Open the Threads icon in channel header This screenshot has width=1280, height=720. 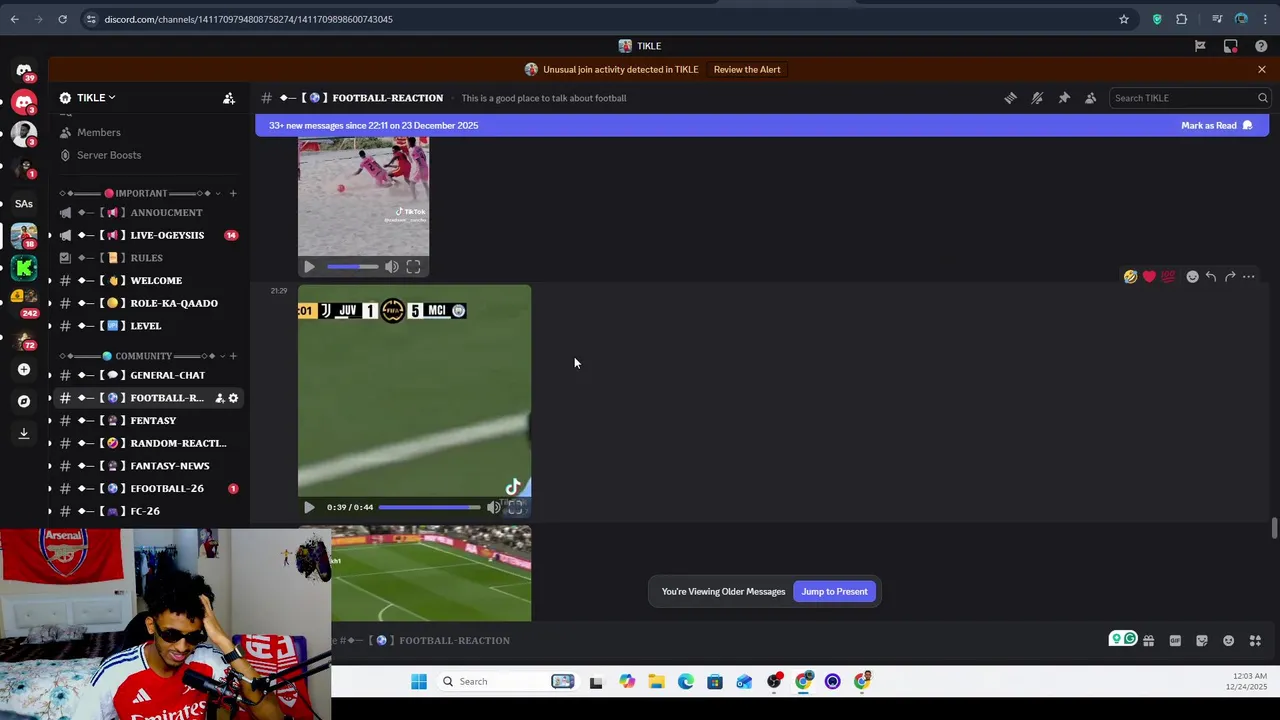click(1010, 98)
